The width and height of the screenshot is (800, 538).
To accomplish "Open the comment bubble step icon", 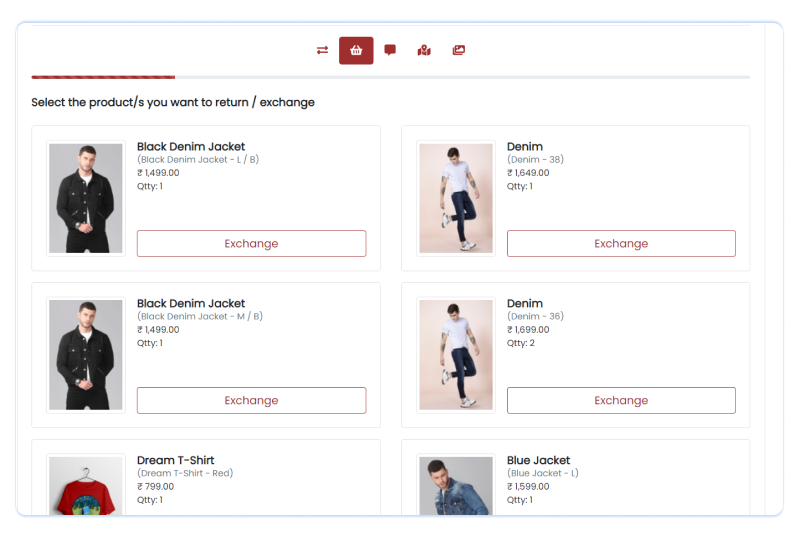I will [390, 50].
